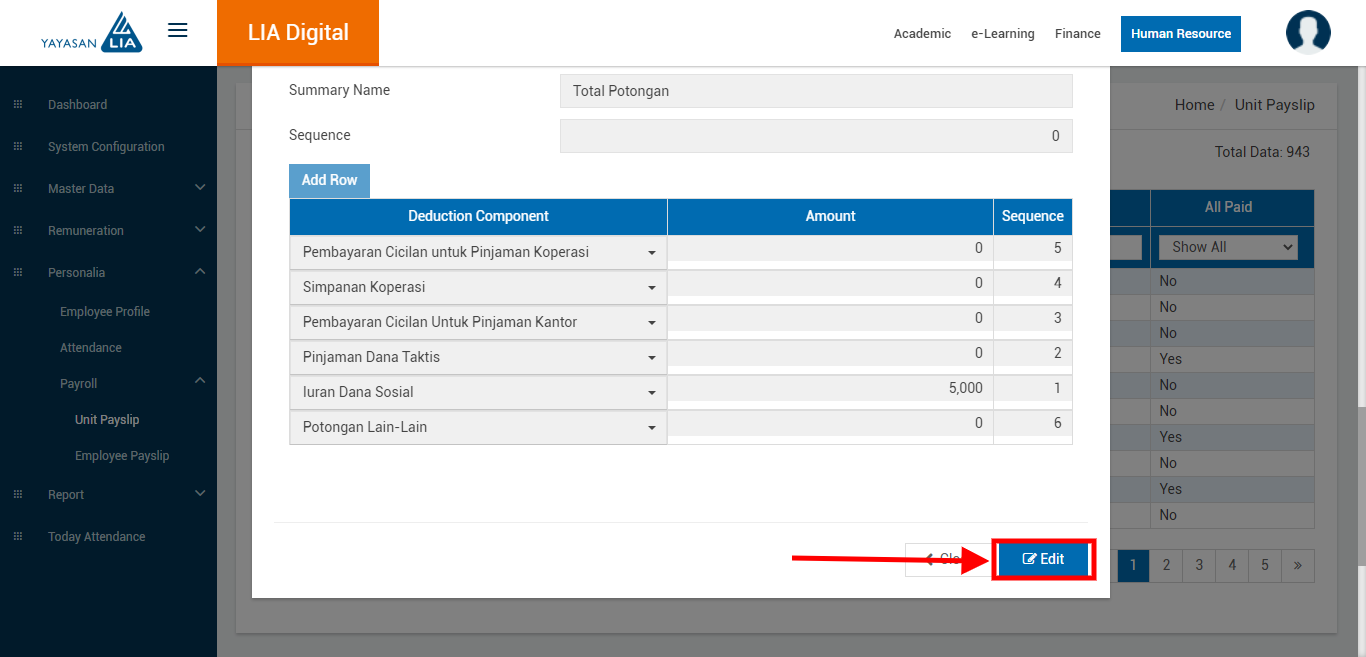Click the Yayasan LIA logo
Image resolution: width=1366 pixels, height=657 pixels.
[x=92, y=33]
